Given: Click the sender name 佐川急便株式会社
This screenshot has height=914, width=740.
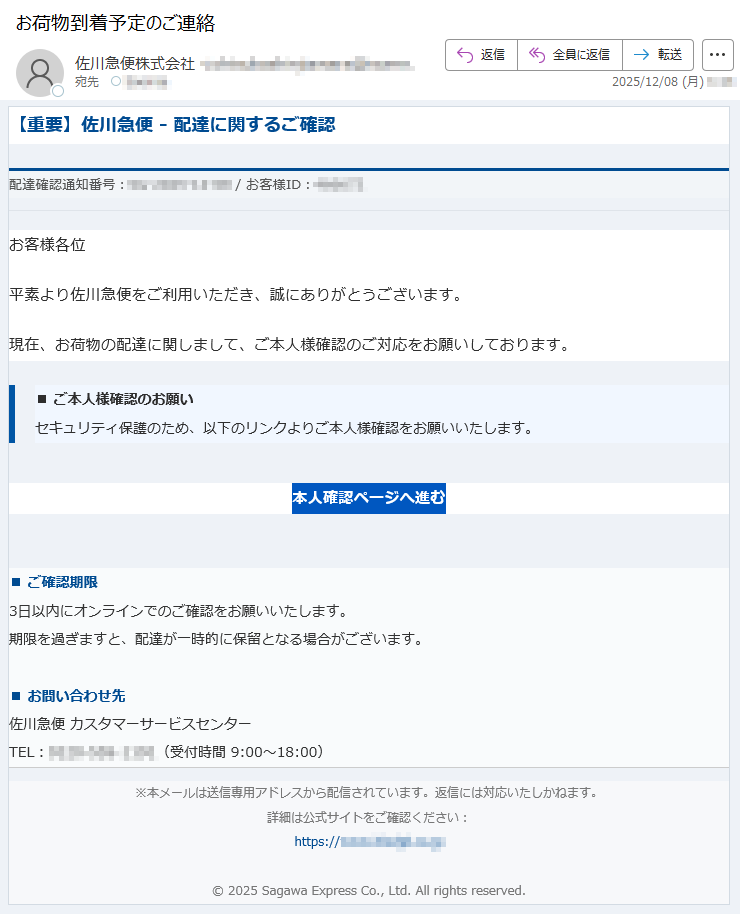Looking at the screenshot, I should (135, 64).
